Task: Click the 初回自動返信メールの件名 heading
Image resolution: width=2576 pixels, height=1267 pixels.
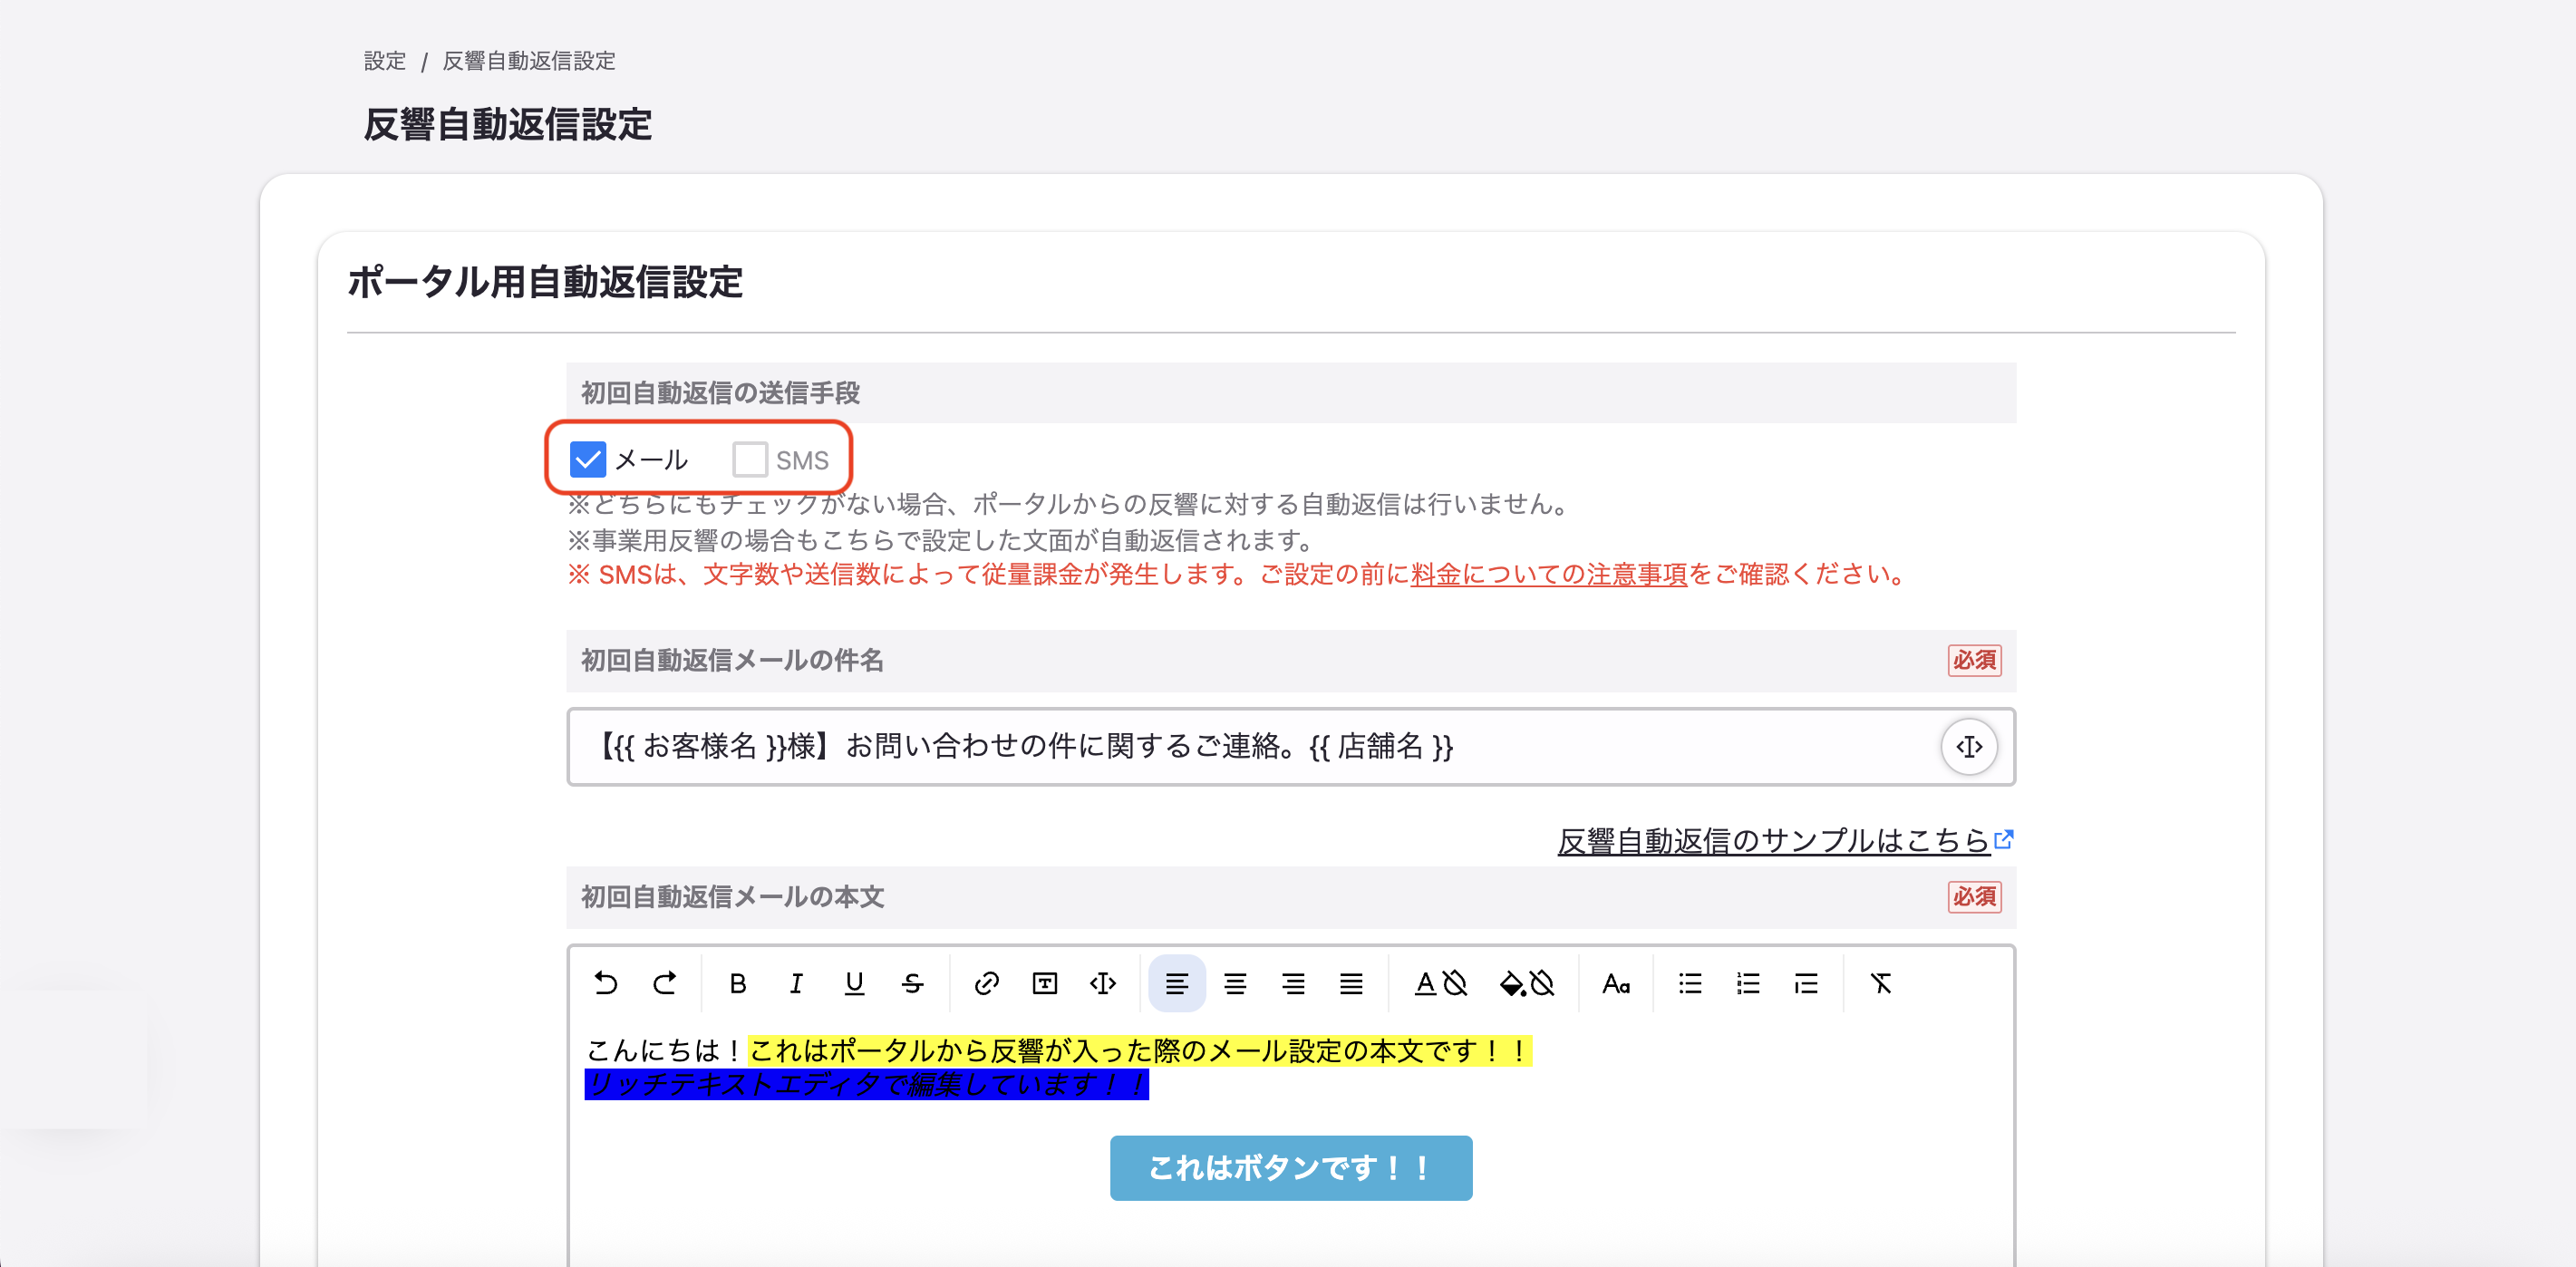Action: (732, 660)
